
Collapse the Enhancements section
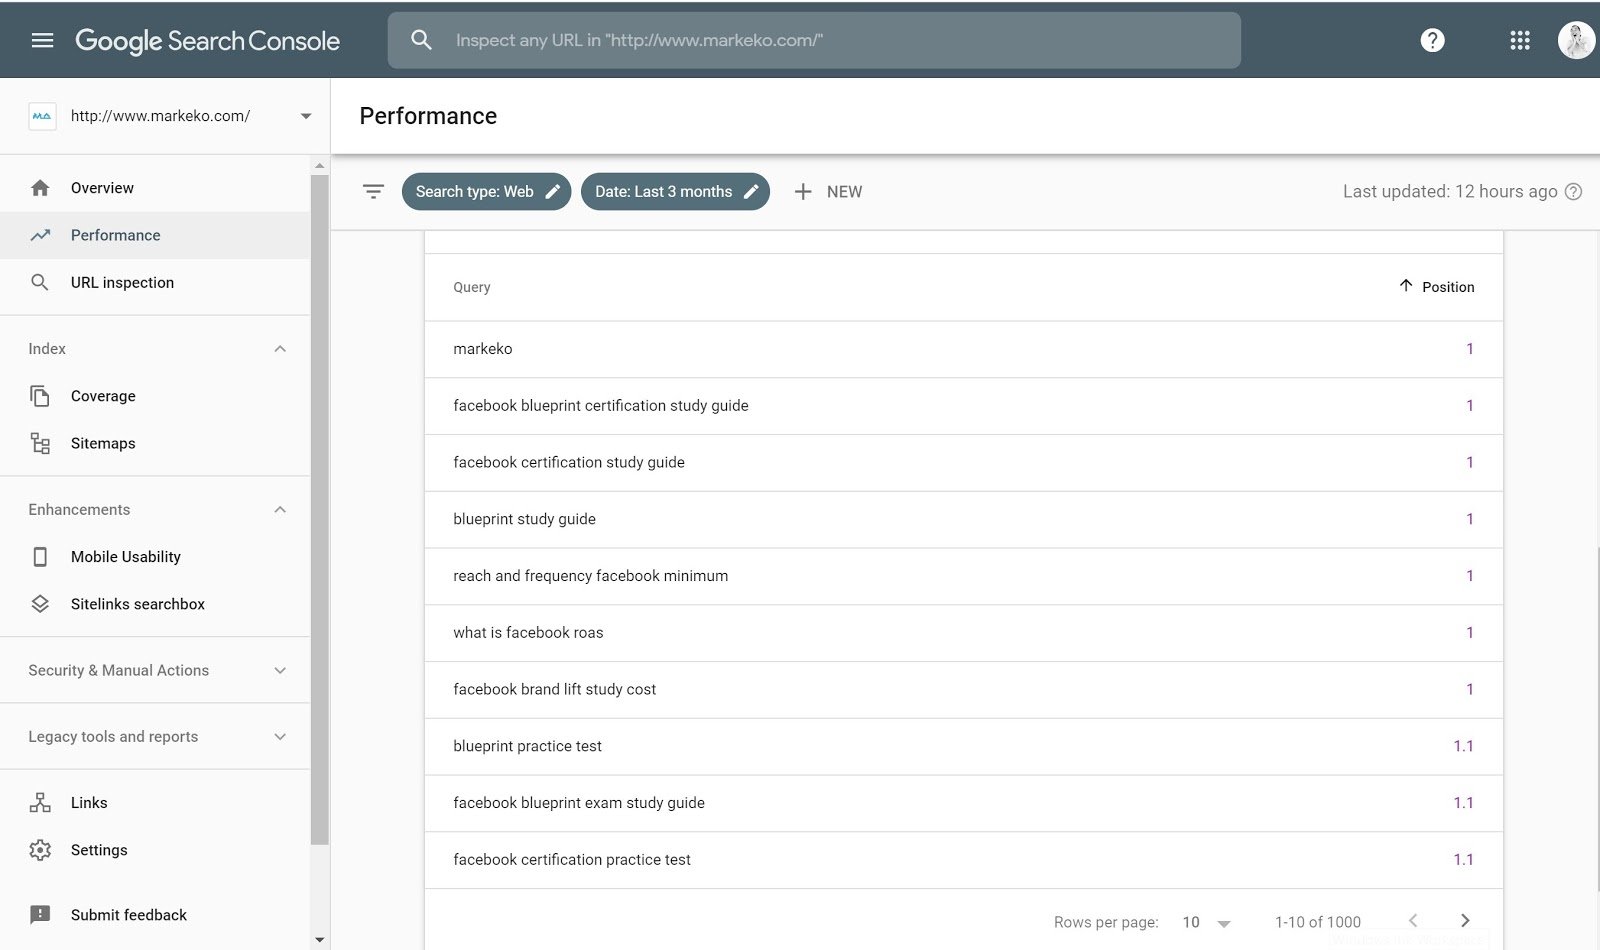(280, 510)
